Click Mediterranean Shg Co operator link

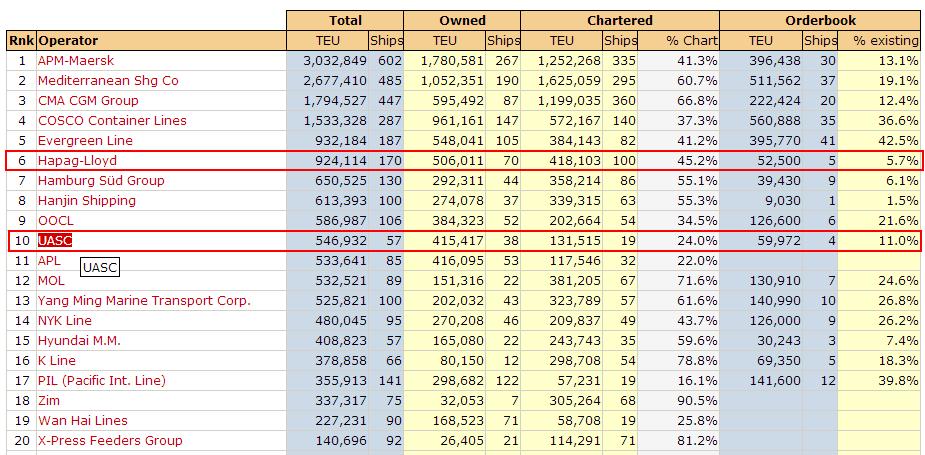pos(108,80)
